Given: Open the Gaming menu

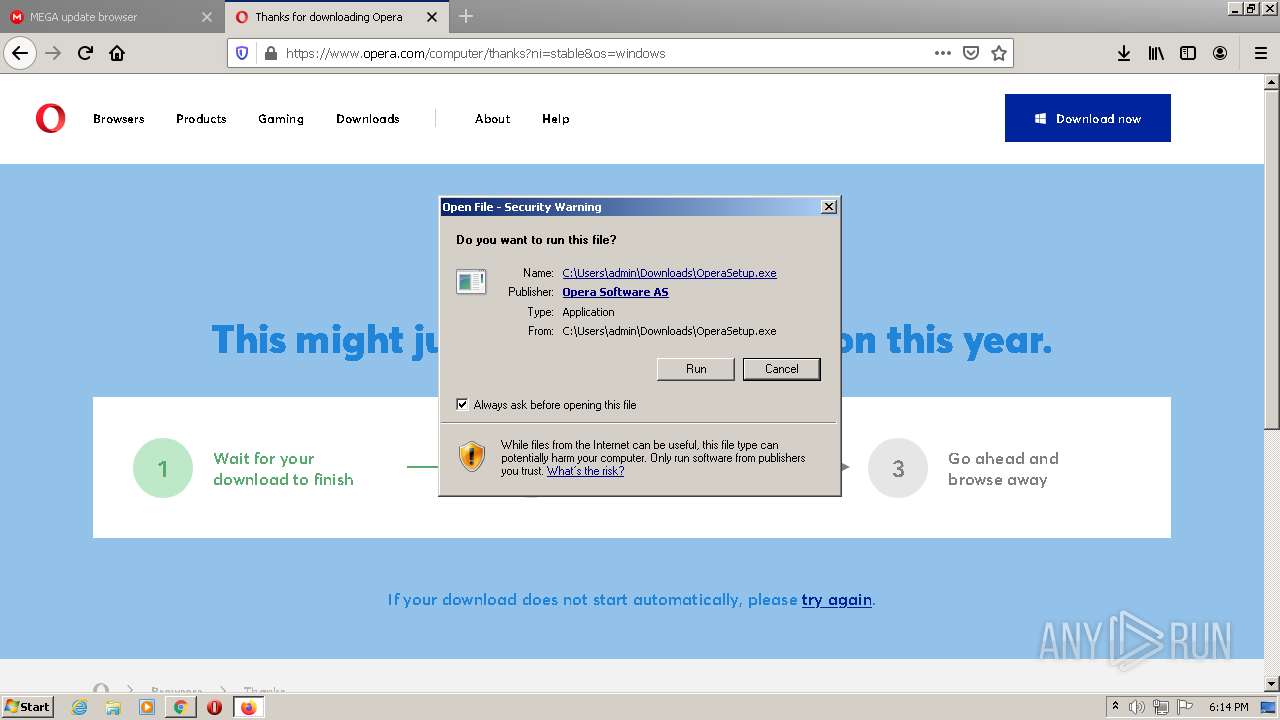Looking at the screenshot, I should [281, 119].
